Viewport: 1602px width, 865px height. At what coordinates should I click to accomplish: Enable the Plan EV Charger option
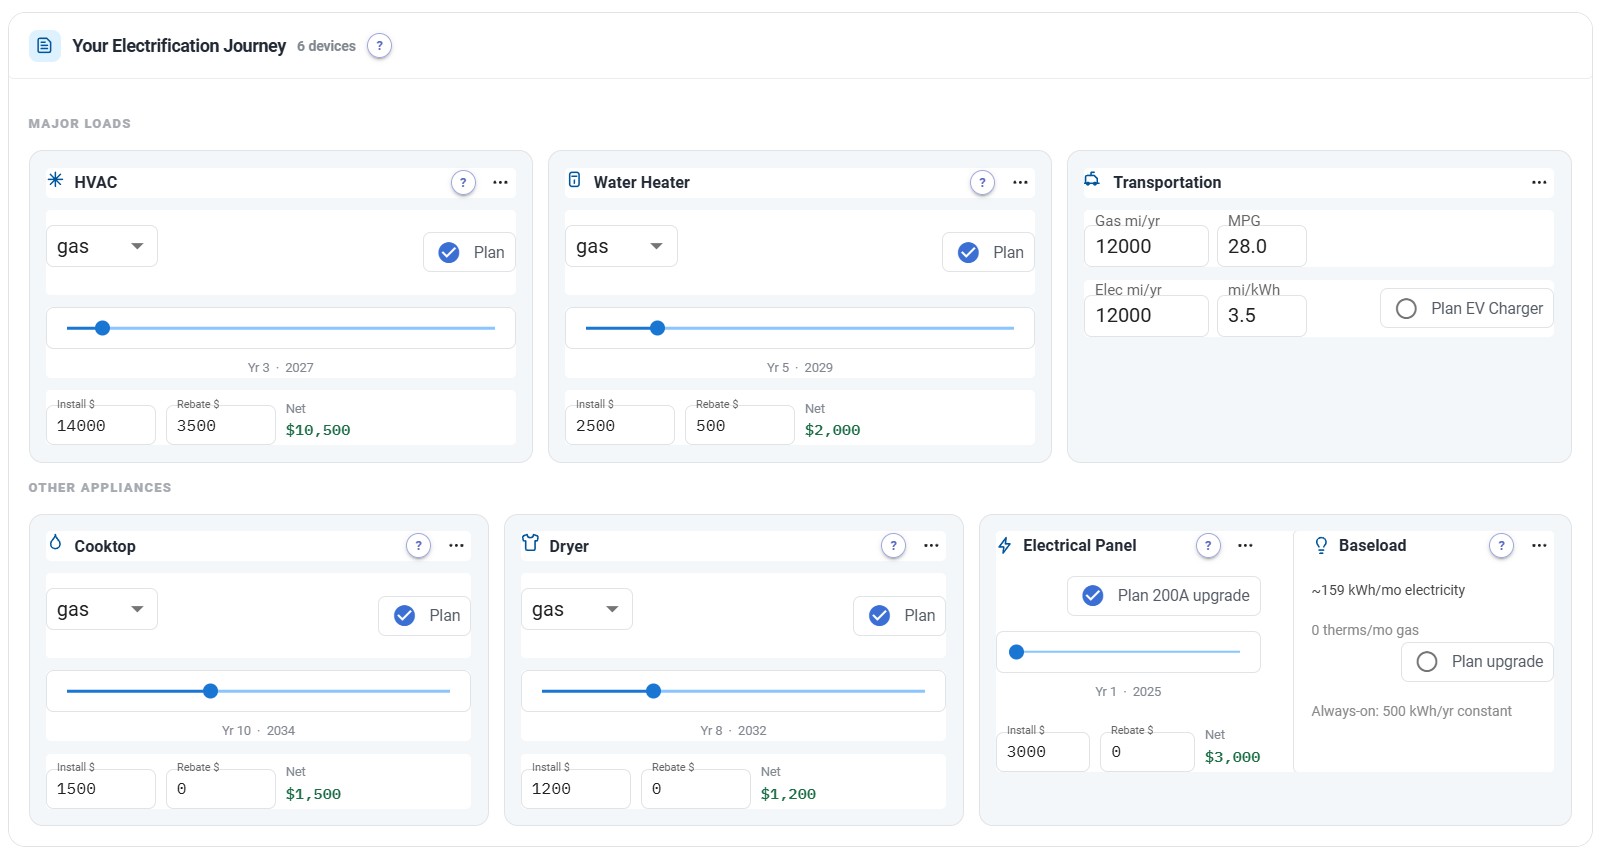[1467, 308]
